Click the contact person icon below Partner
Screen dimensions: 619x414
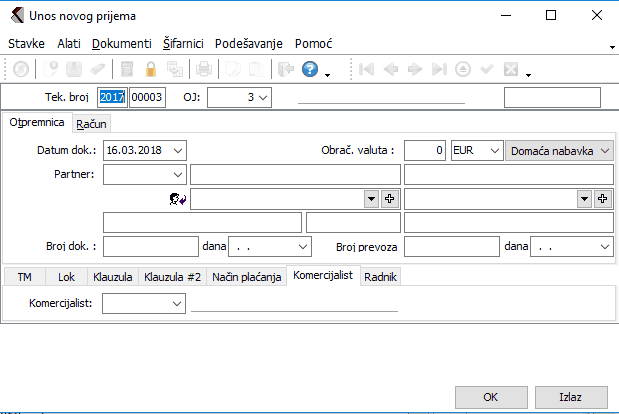[179, 199]
